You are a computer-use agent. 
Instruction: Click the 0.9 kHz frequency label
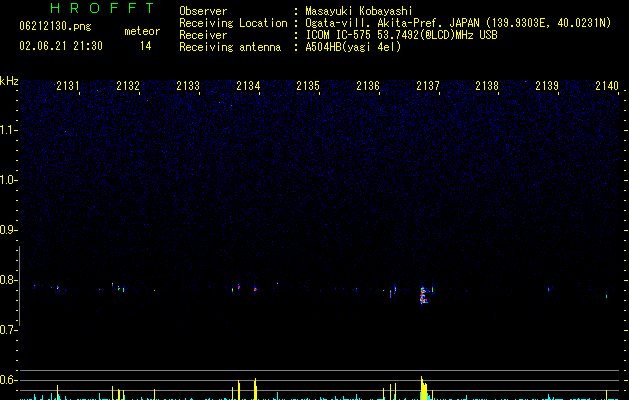coord(9,230)
